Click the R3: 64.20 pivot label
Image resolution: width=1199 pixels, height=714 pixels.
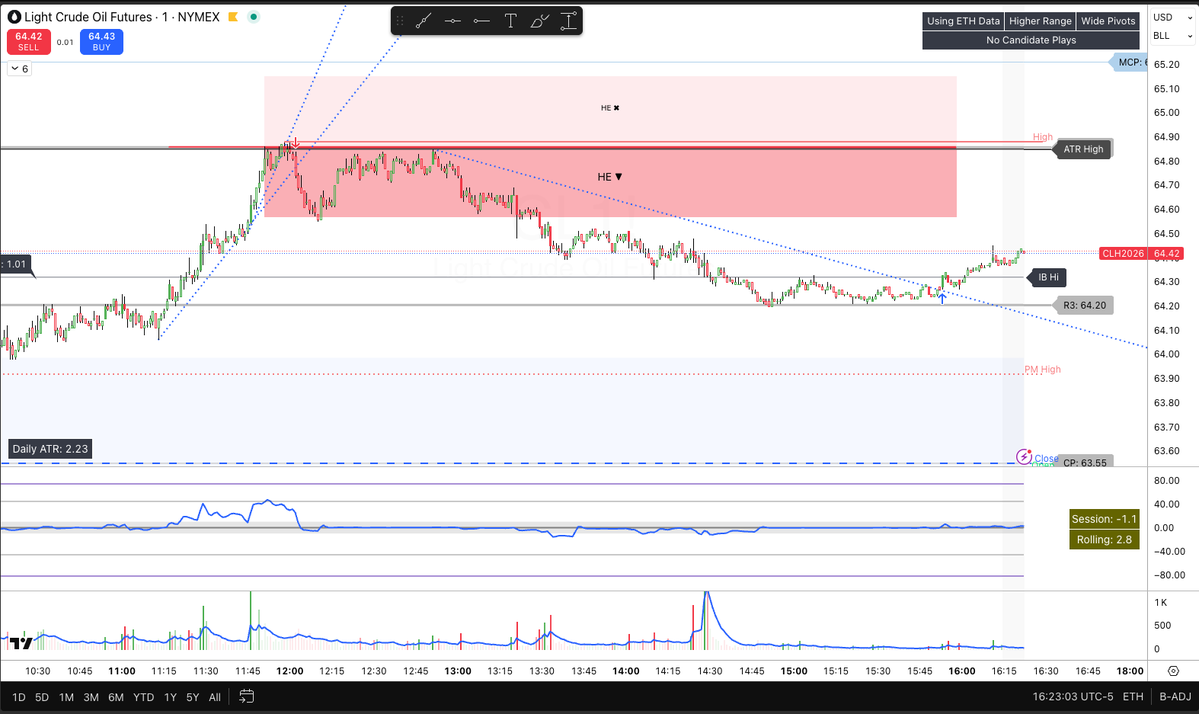point(1084,305)
